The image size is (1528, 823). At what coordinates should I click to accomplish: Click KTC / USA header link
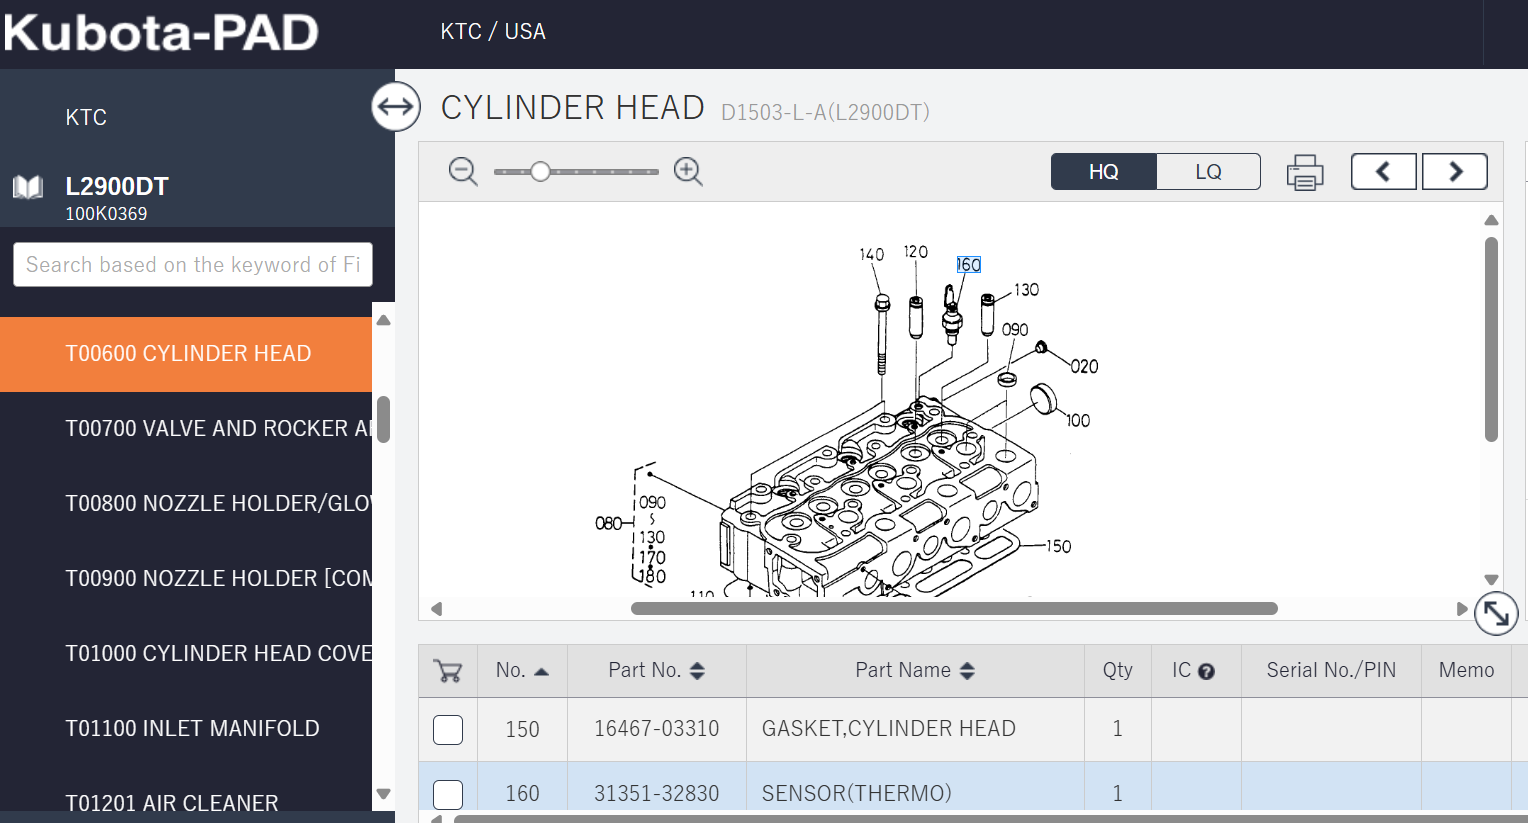[493, 32]
